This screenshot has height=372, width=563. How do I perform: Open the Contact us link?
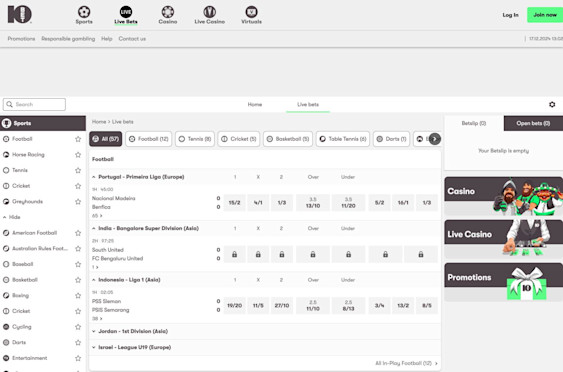click(132, 39)
